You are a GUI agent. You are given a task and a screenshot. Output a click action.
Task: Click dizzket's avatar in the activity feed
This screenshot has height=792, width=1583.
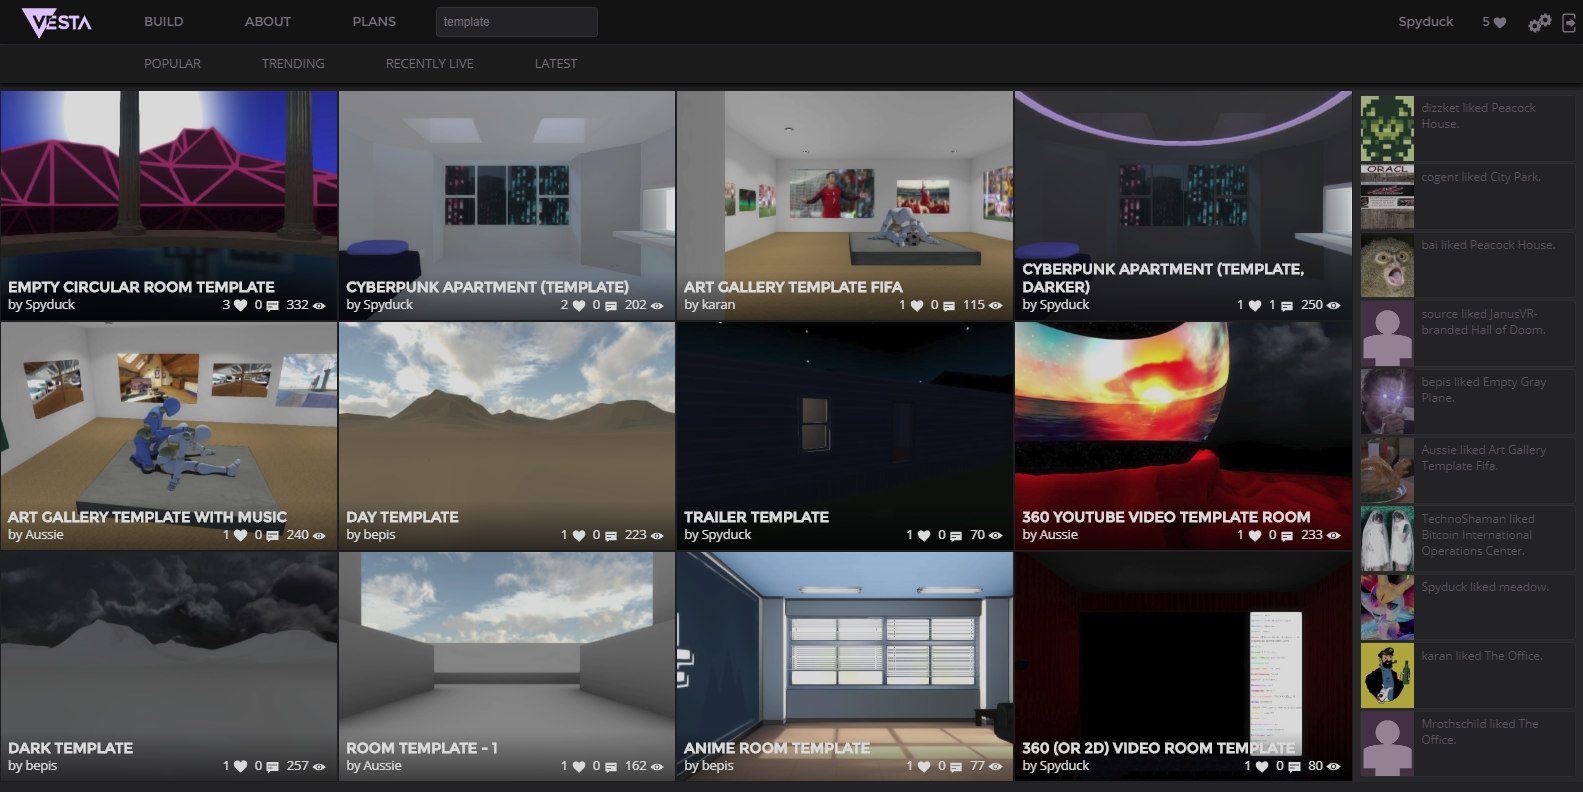pyautogui.click(x=1387, y=128)
